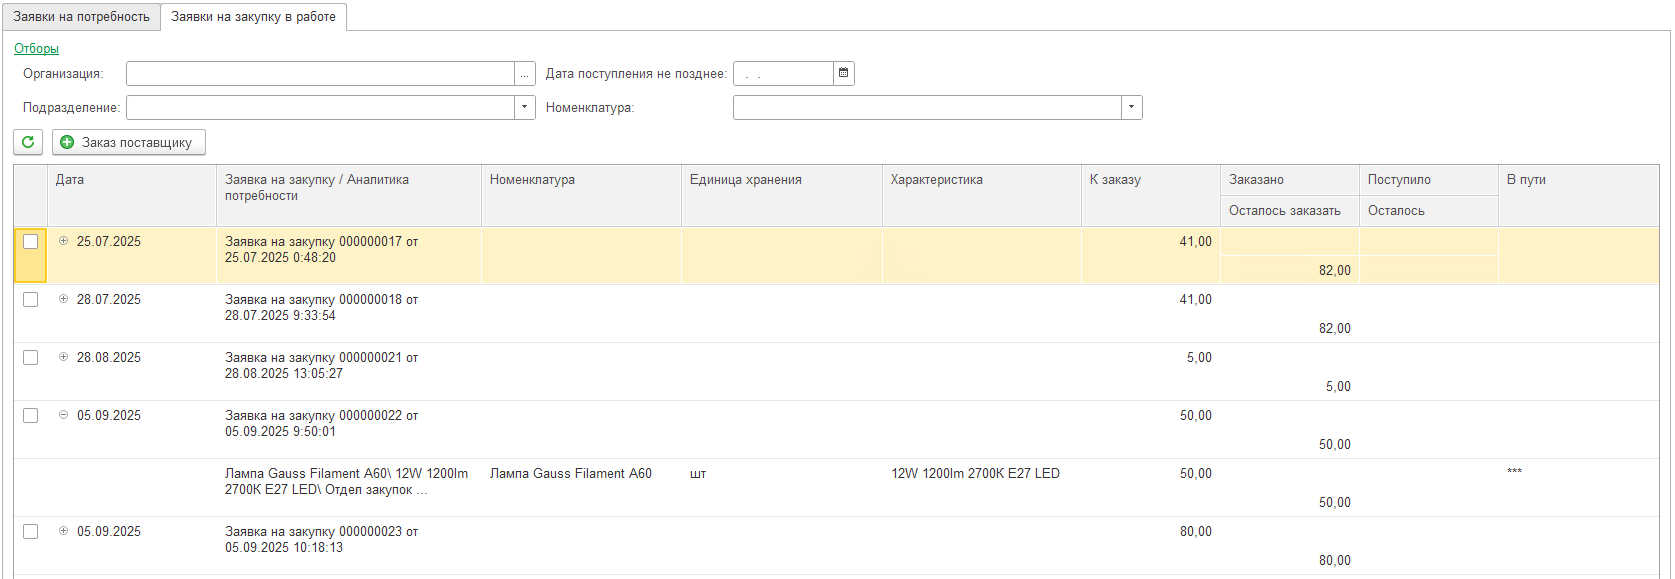Open the calendar picker for the date field
This screenshot has height=579, width=1675.
point(844,73)
